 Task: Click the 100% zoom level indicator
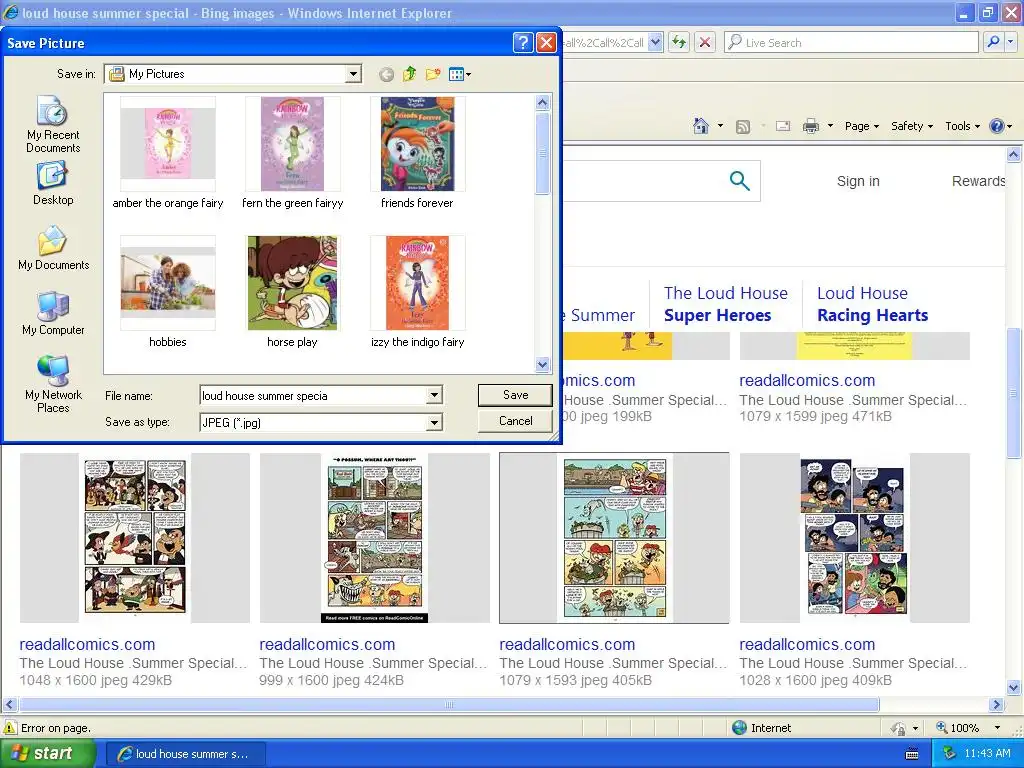(x=958, y=728)
